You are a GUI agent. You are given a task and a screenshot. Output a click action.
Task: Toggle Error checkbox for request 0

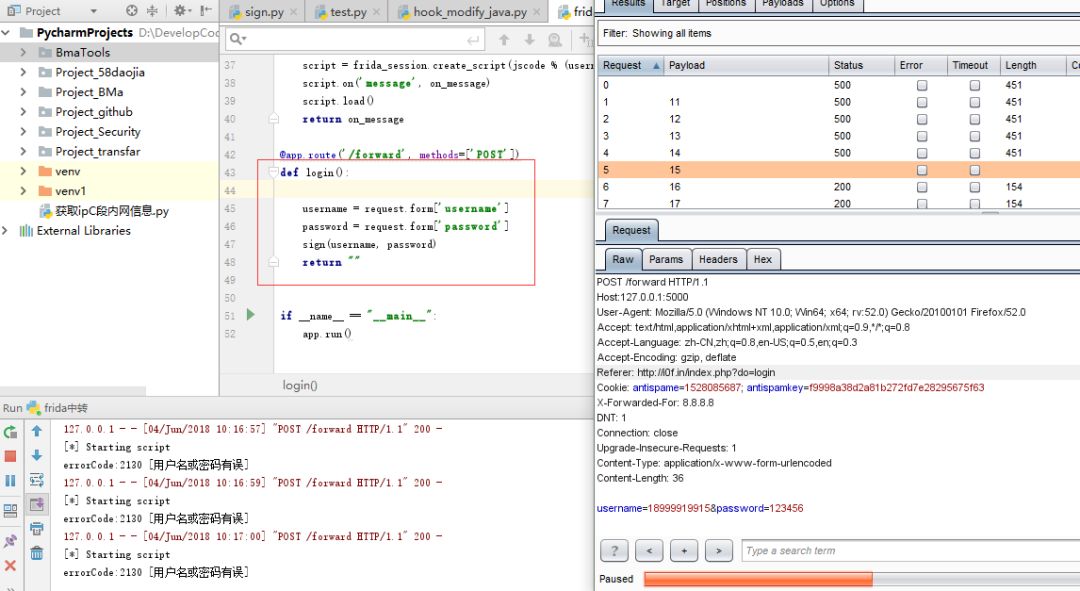pos(922,85)
